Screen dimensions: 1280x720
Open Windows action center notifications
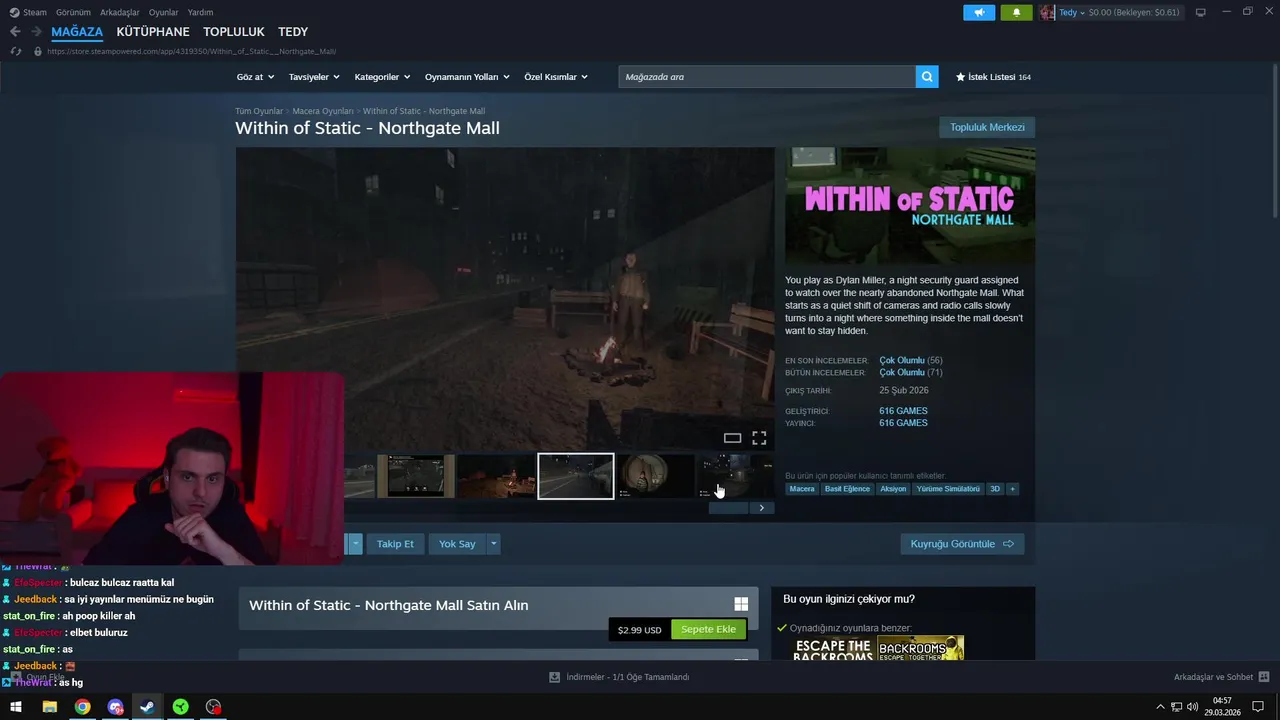point(1258,707)
